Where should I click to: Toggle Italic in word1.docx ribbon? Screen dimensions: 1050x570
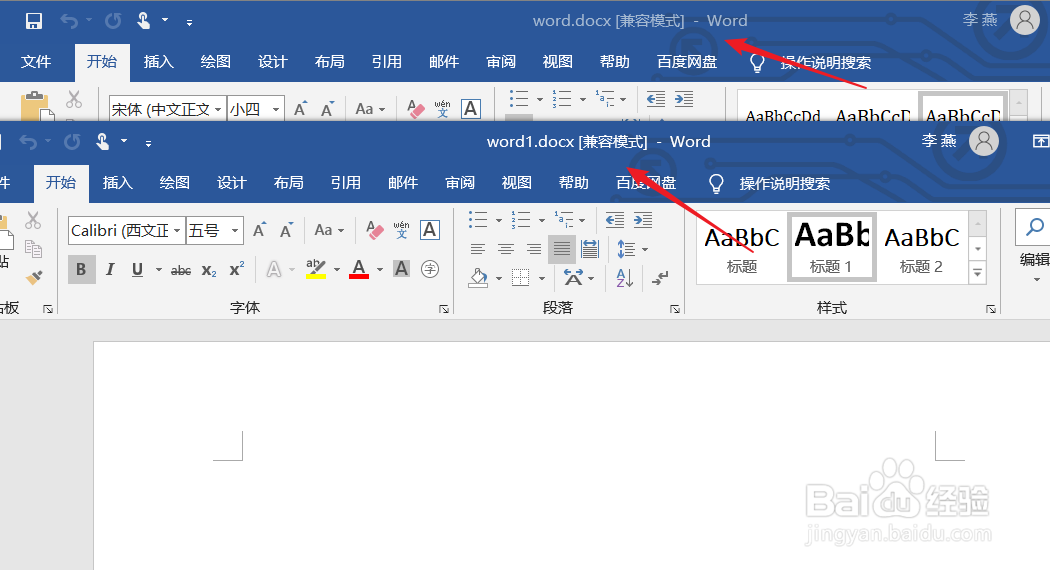[110, 269]
